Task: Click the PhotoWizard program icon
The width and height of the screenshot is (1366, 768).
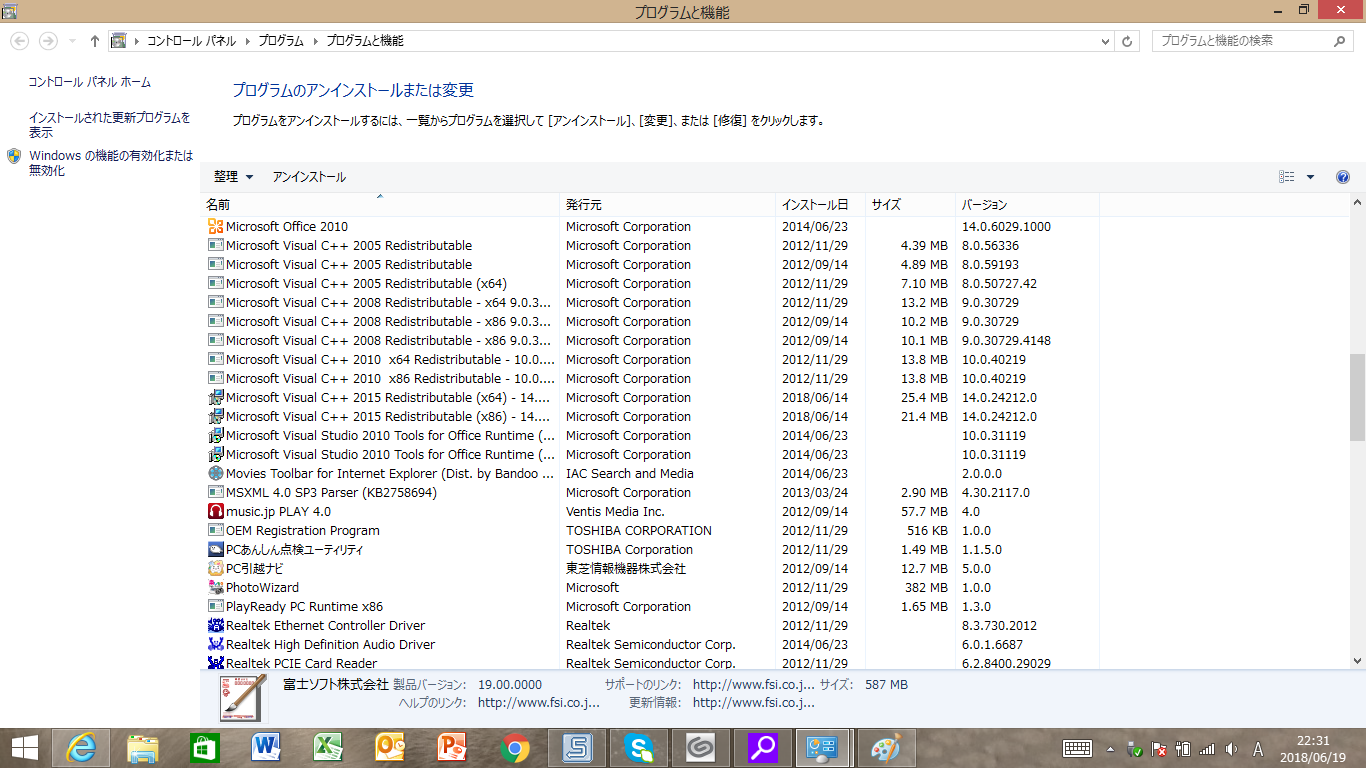Action: point(215,588)
